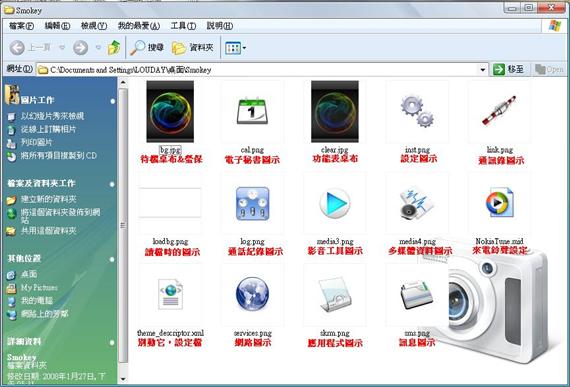Open the 編輯(E) menu

[x=57, y=26]
